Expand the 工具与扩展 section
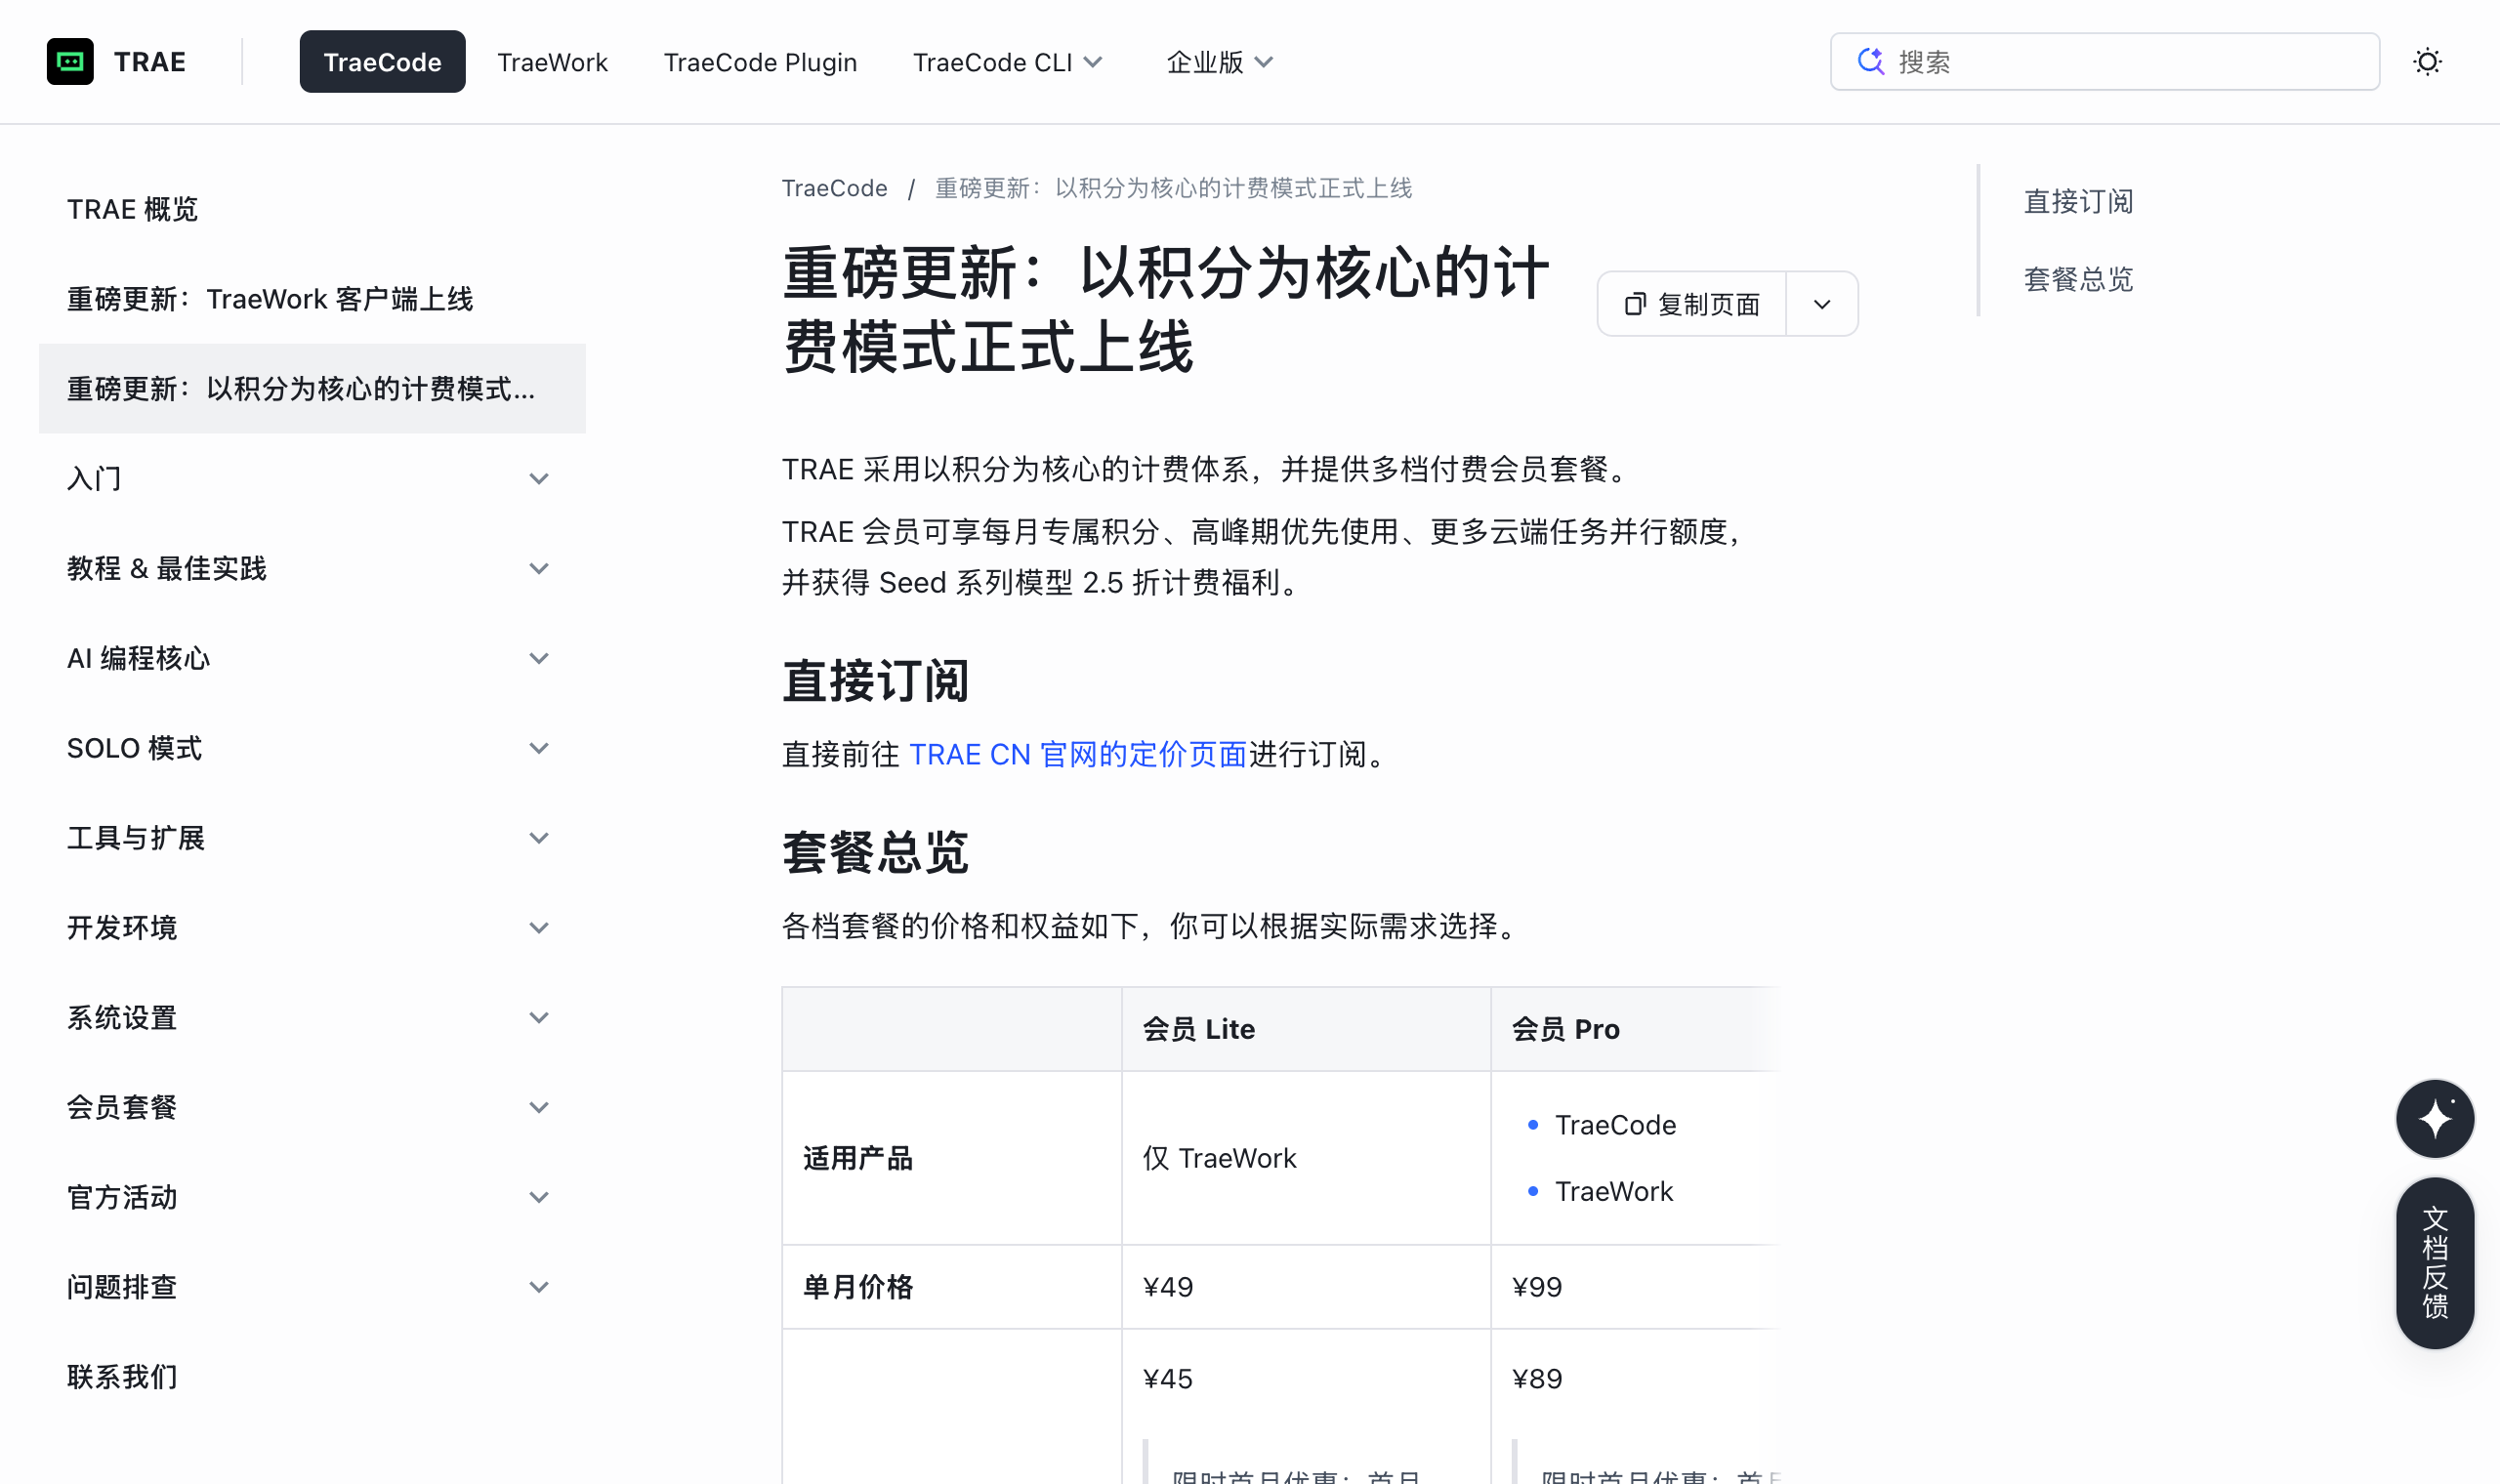2500x1484 pixels. tap(312, 838)
